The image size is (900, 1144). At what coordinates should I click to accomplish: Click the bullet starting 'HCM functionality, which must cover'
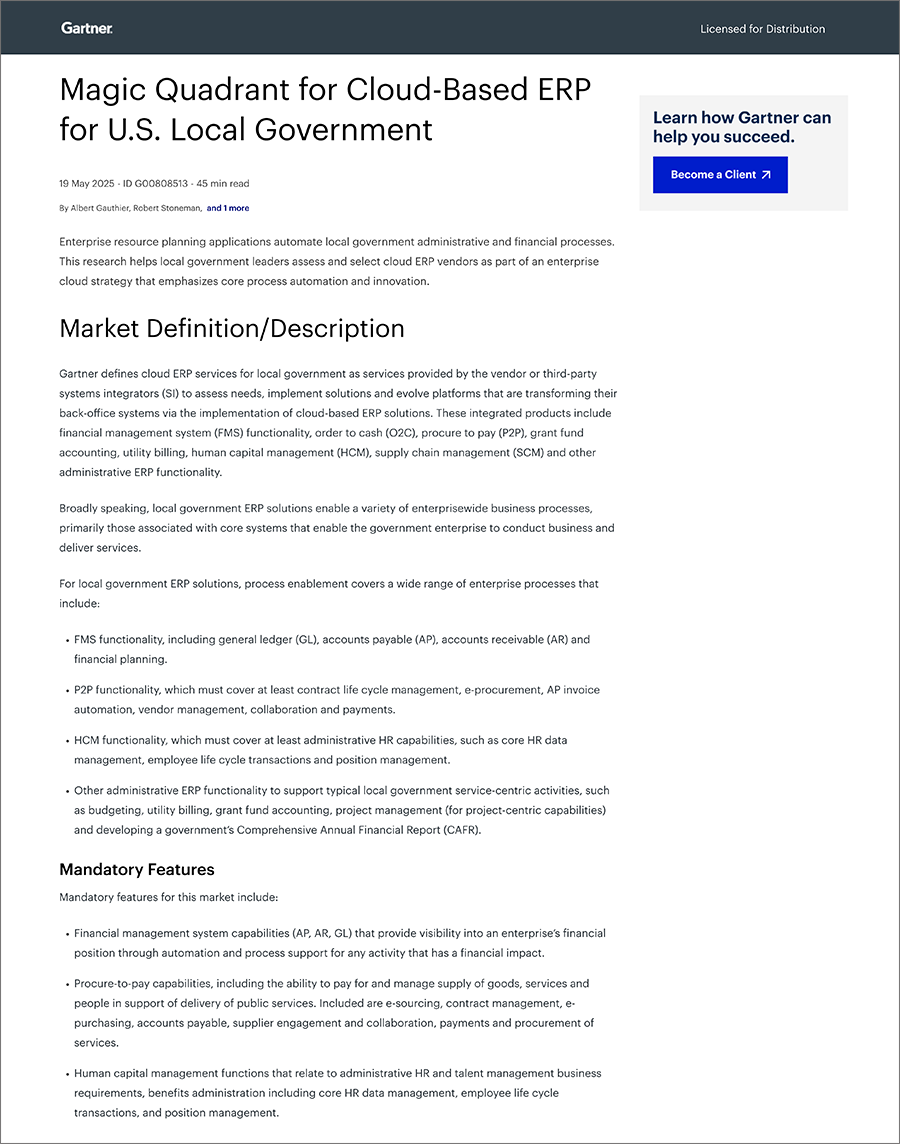[x=321, y=750]
